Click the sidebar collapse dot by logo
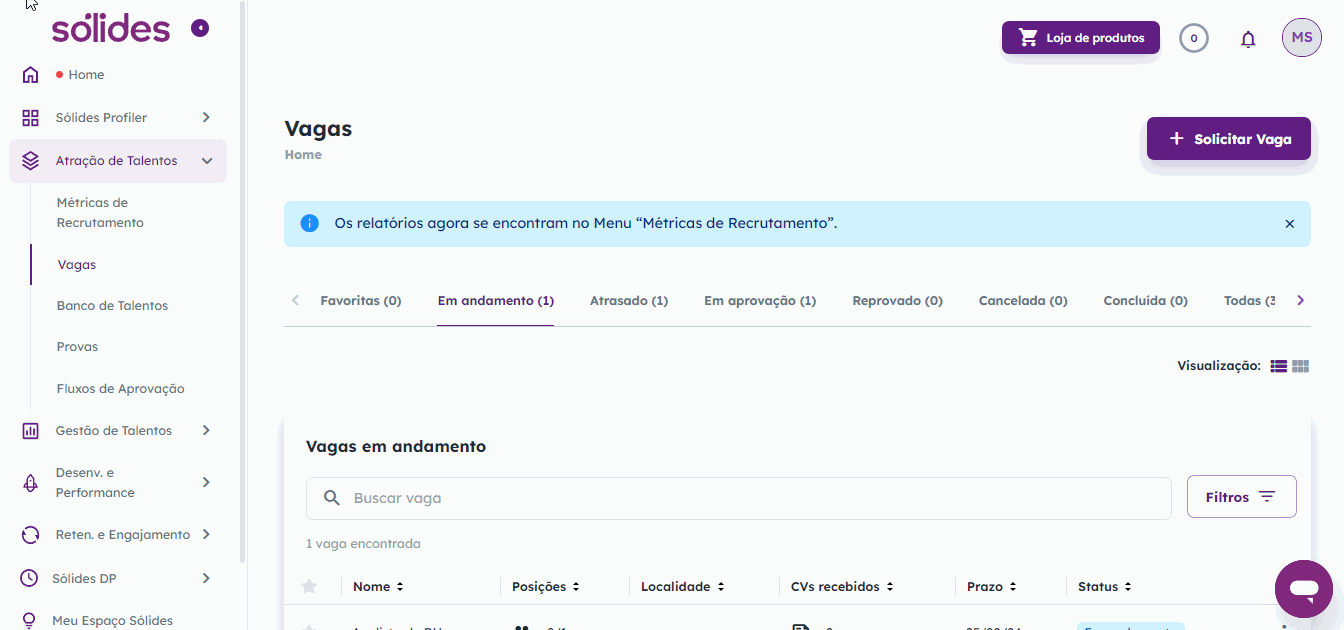Viewport: 1344px width, 630px height. coord(200,28)
